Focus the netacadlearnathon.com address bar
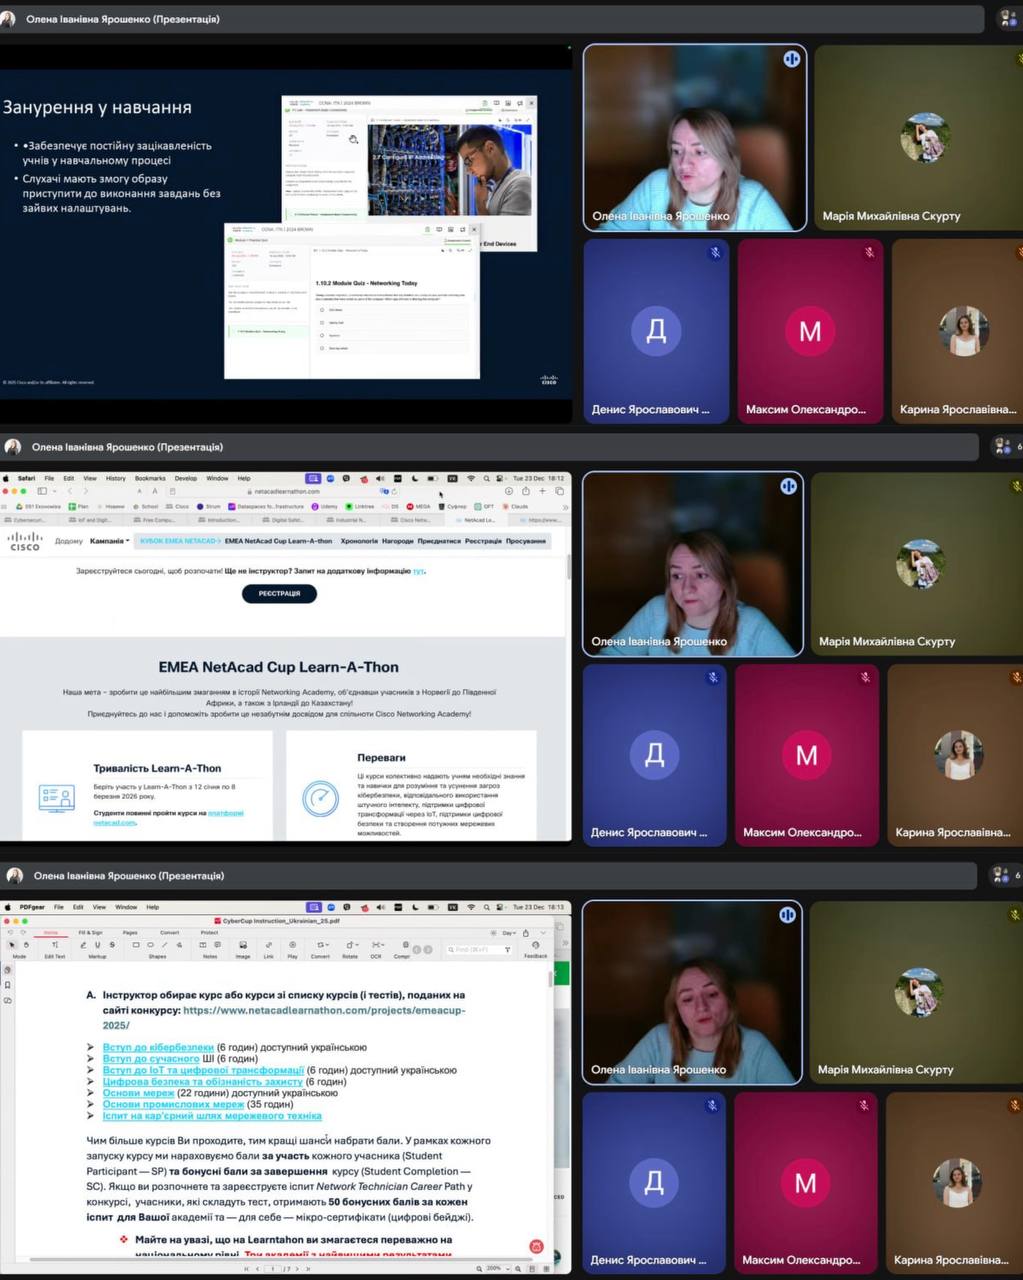 click(x=283, y=491)
